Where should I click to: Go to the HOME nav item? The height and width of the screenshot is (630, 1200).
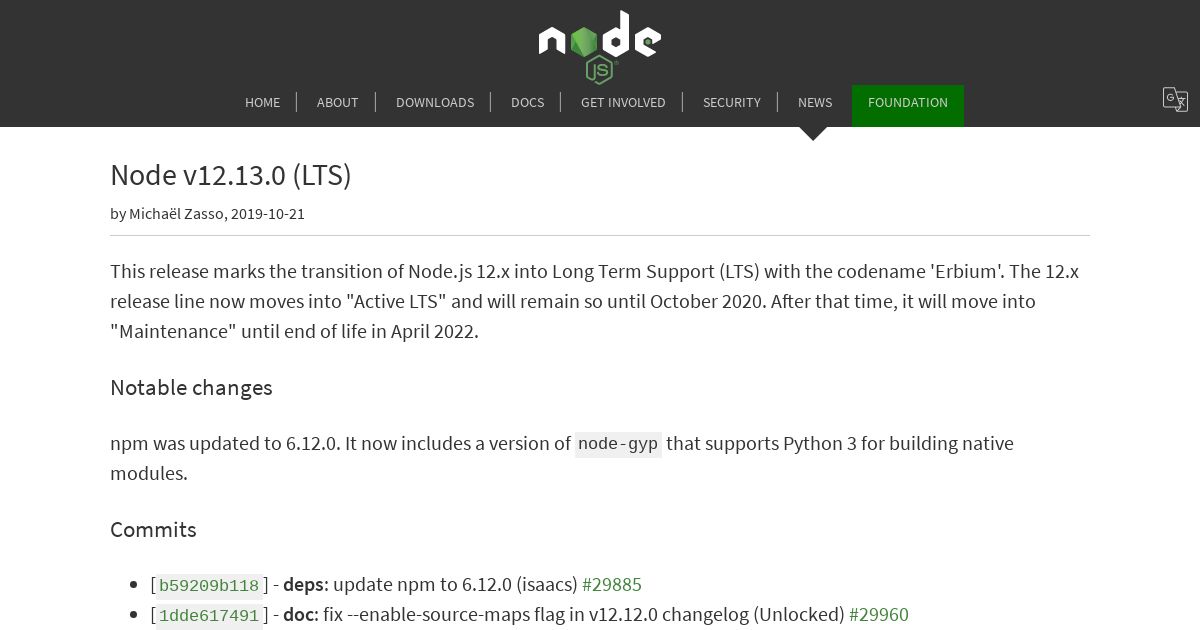pyautogui.click(x=263, y=102)
